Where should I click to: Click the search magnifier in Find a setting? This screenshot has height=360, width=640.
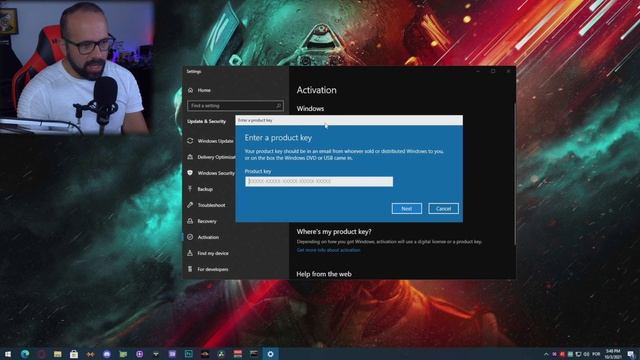[x=278, y=106]
